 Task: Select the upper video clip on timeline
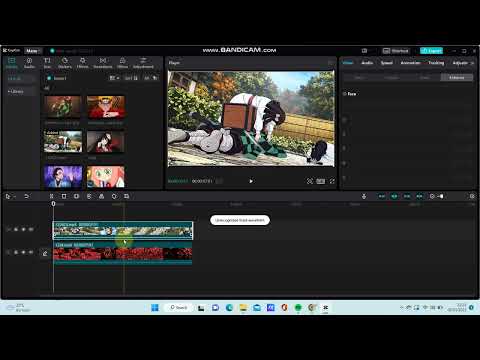point(123,230)
